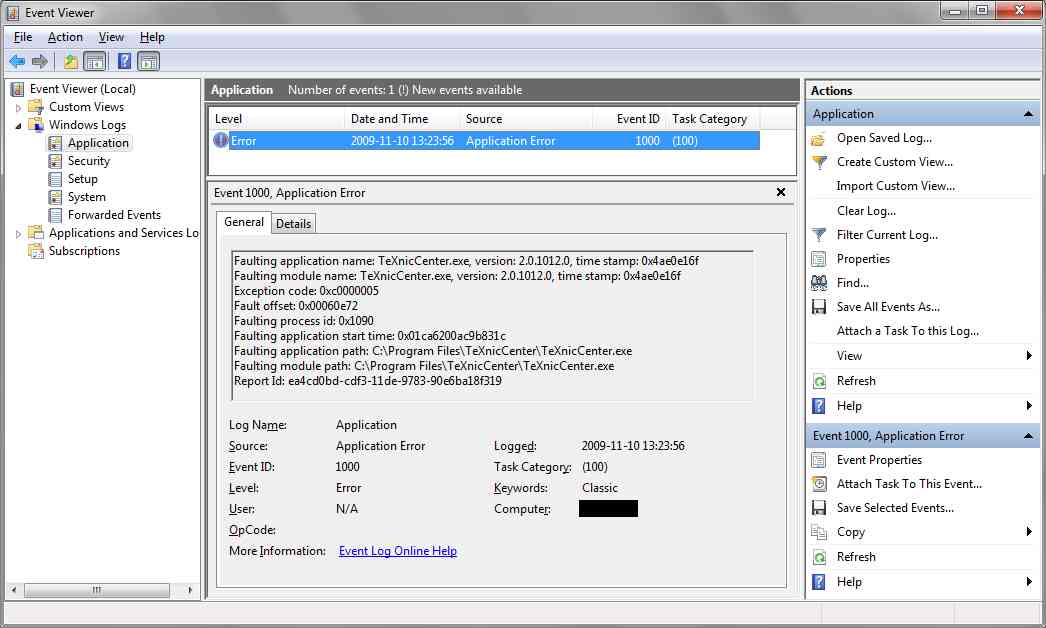Click the Event Properties icon
Screen dimensions: 1046x628
819,460
